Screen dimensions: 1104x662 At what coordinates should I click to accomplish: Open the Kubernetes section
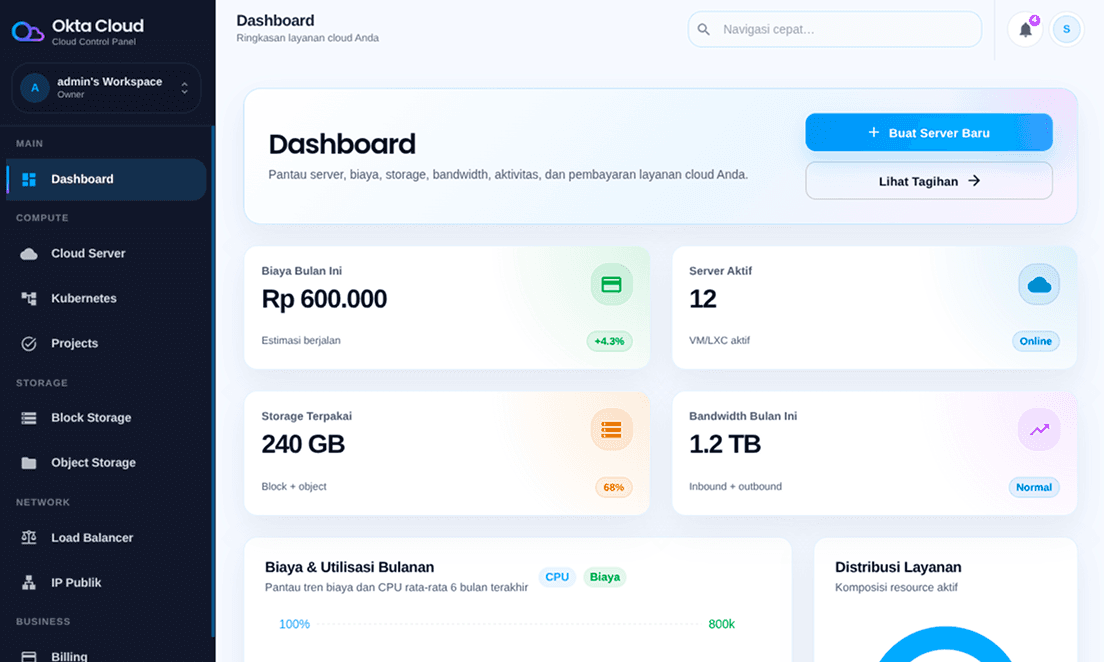106,299
